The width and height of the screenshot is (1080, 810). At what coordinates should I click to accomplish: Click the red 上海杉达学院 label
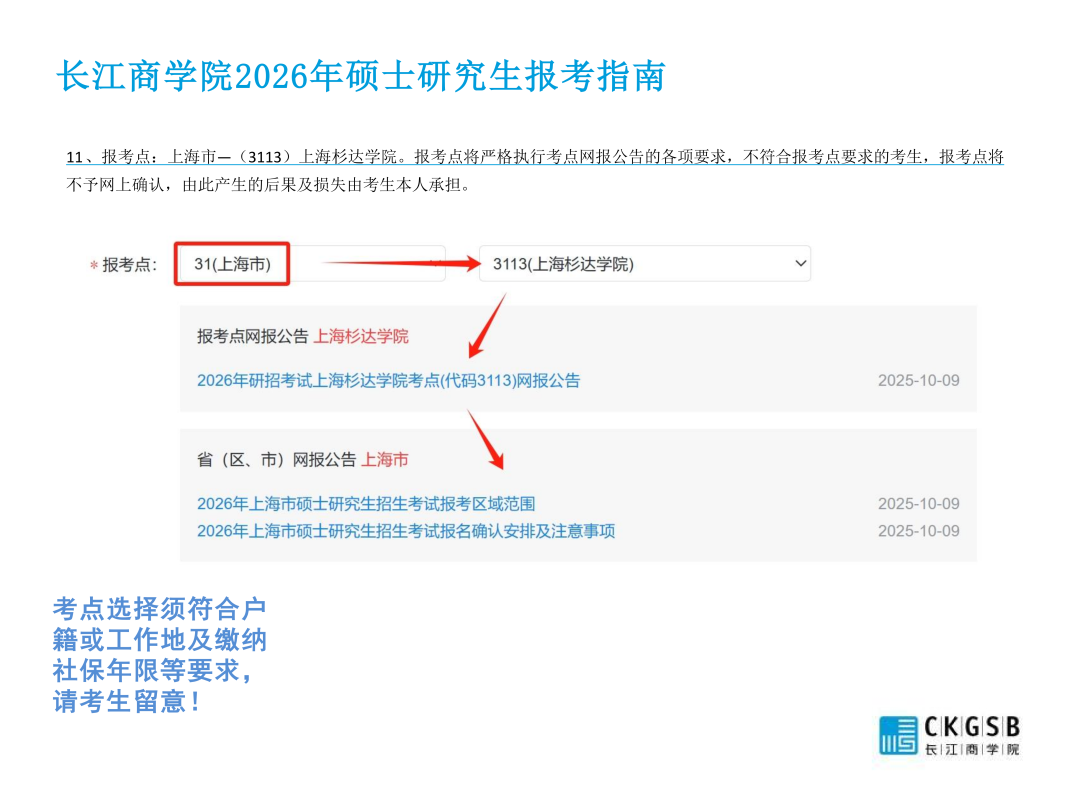[x=361, y=336]
